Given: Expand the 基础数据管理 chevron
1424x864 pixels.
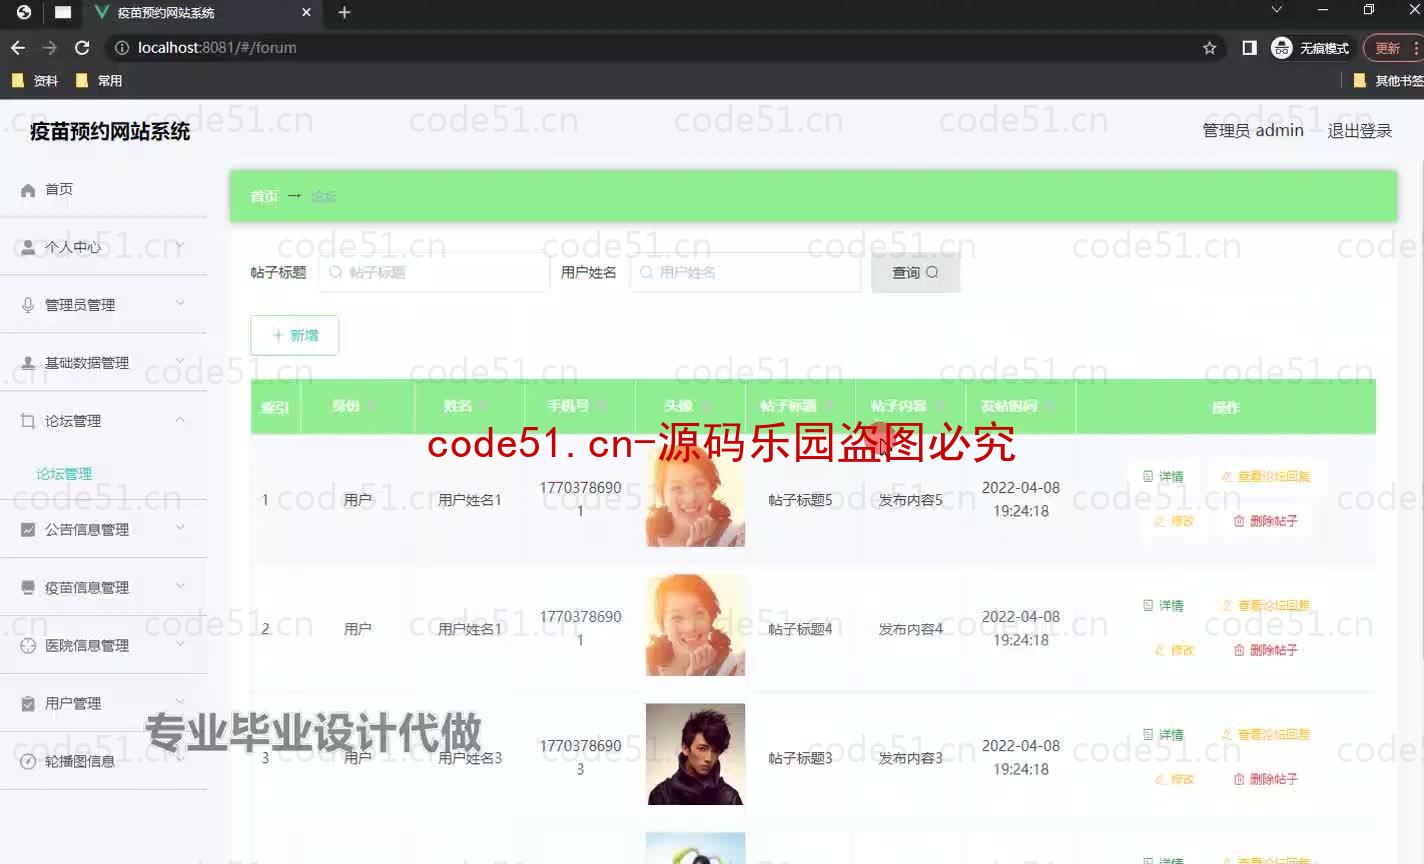Looking at the screenshot, I should pos(180,361).
